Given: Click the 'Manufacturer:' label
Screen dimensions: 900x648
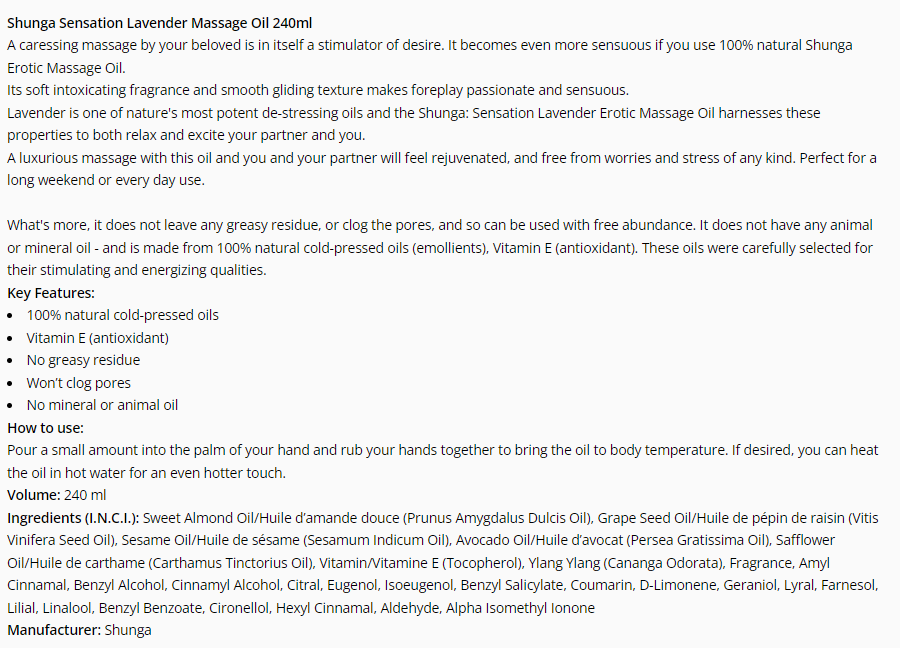Looking at the screenshot, I should (54, 630).
